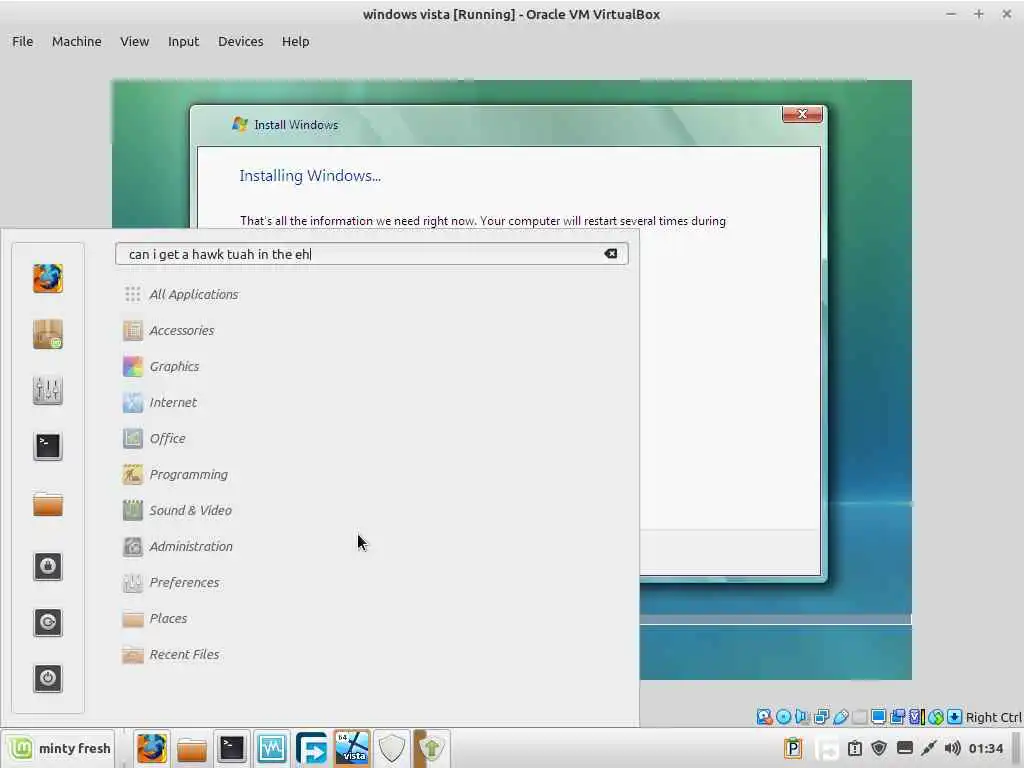This screenshot has height=768, width=1024.
Task: Open the VirtualBox Devices menu
Action: (240, 41)
